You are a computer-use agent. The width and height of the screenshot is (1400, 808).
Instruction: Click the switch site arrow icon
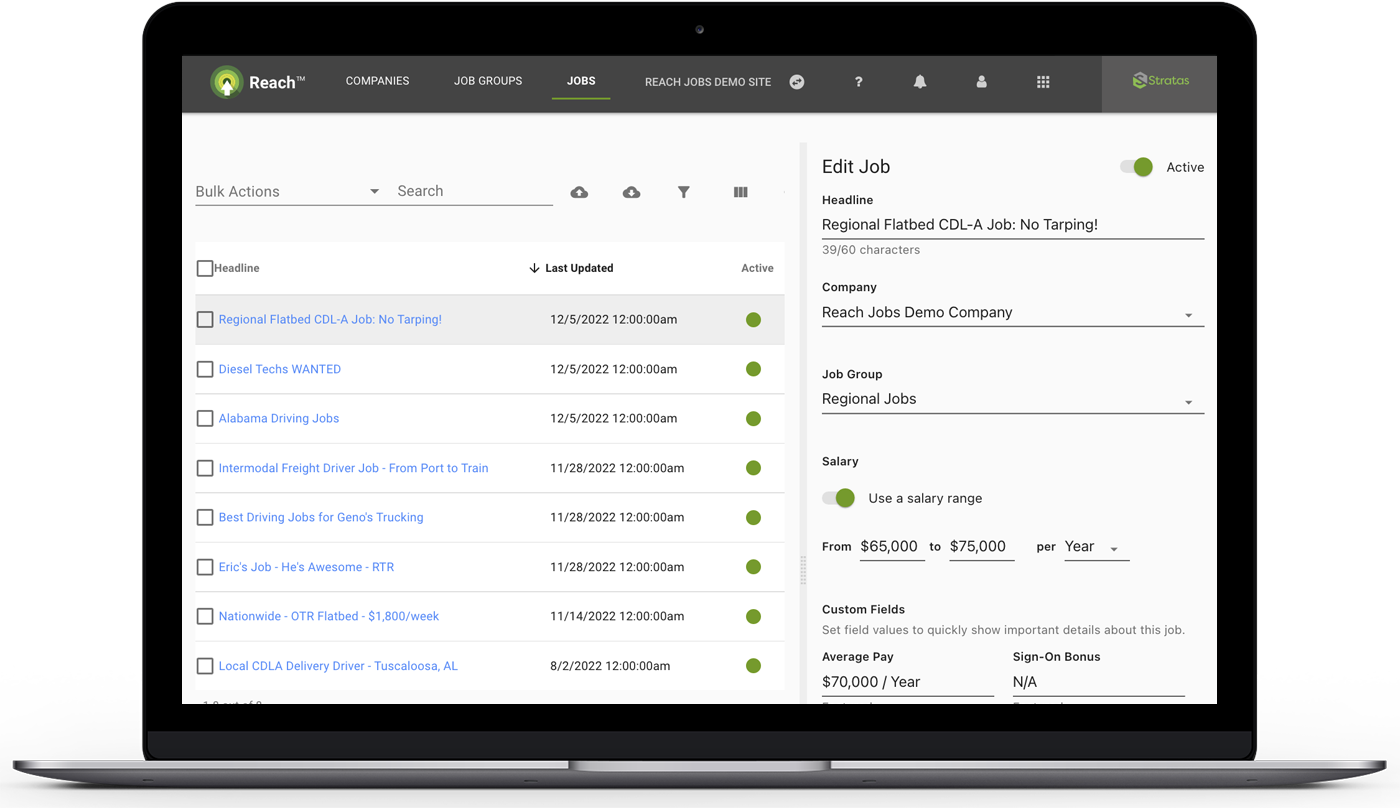point(797,82)
